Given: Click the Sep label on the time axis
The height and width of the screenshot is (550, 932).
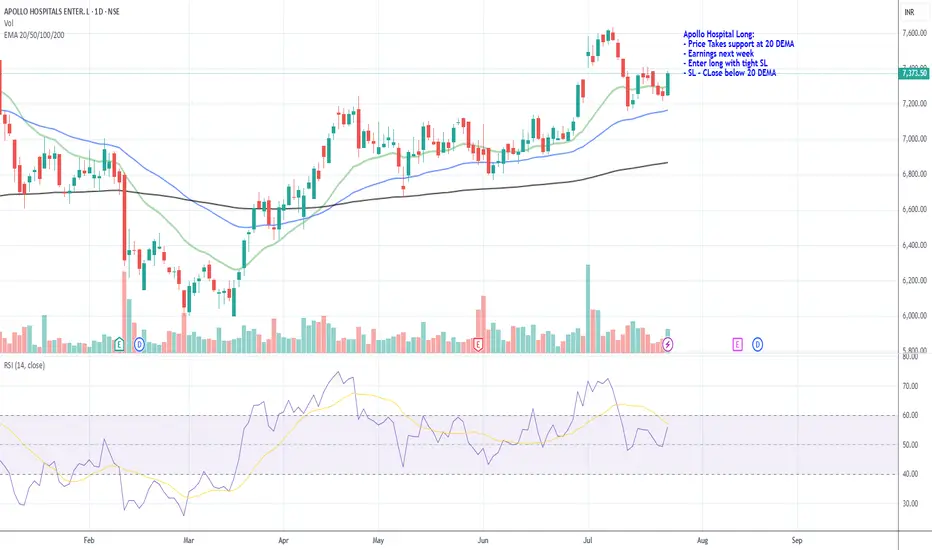Looking at the screenshot, I should pyautogui.click(x=796, y=540).
